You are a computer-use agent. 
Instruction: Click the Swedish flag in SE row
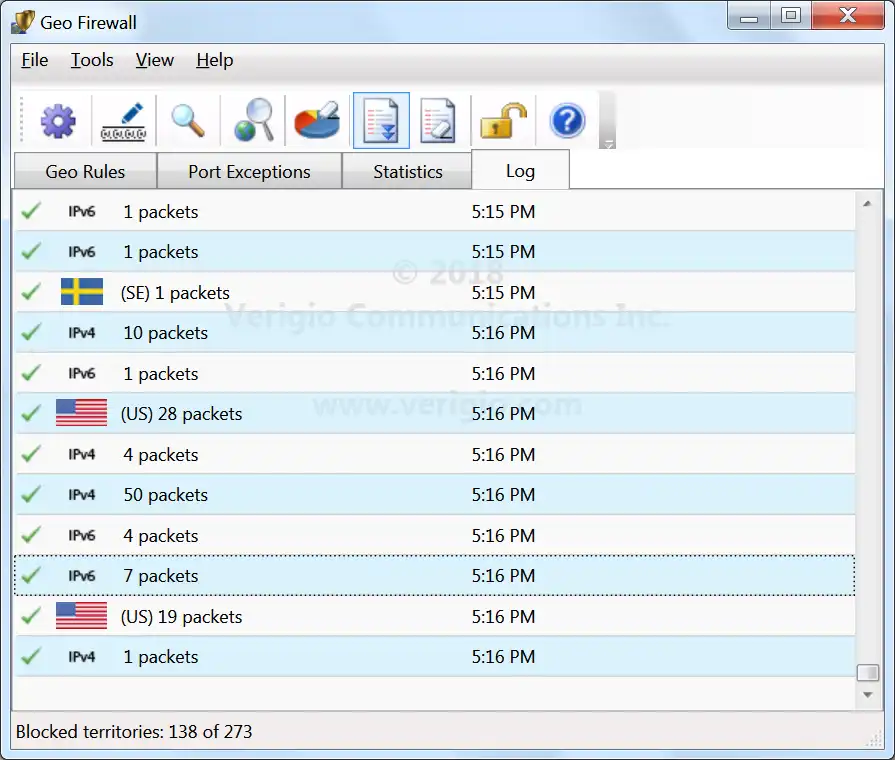[82, 292]
